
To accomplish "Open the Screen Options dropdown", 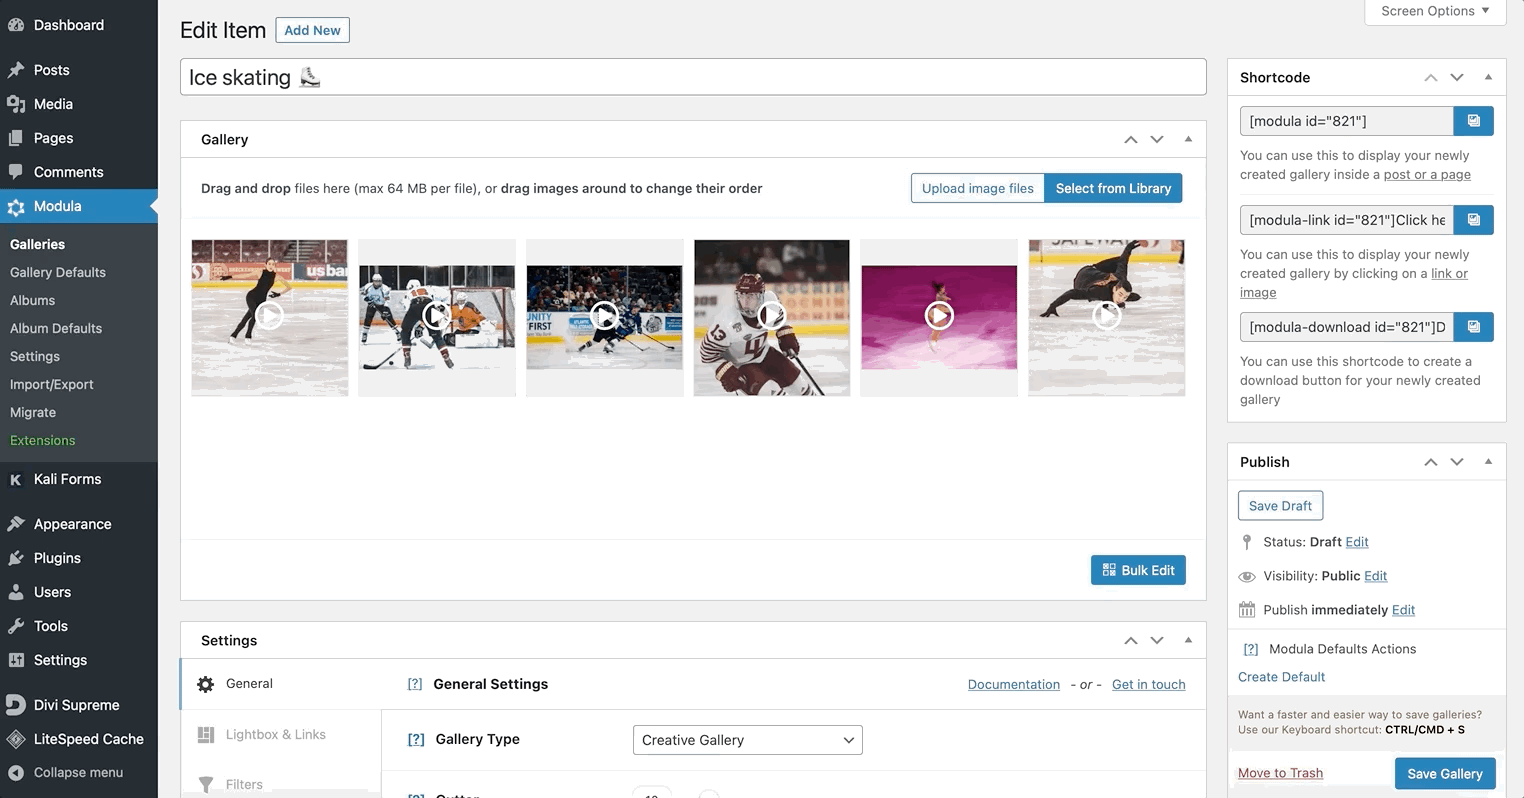I will (x=1434, y=12).
